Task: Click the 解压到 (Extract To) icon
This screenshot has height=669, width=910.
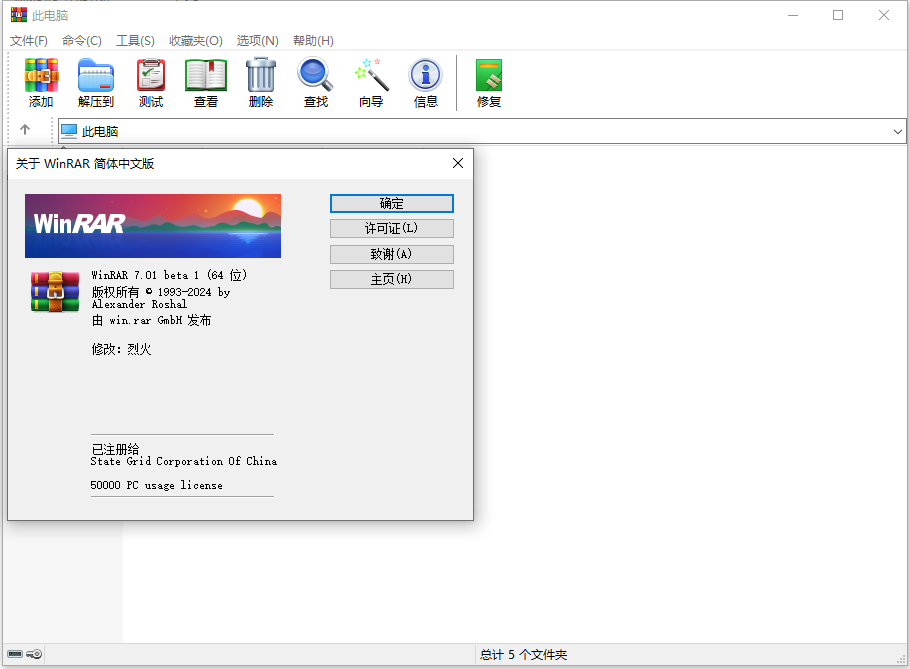Action: 96,82
